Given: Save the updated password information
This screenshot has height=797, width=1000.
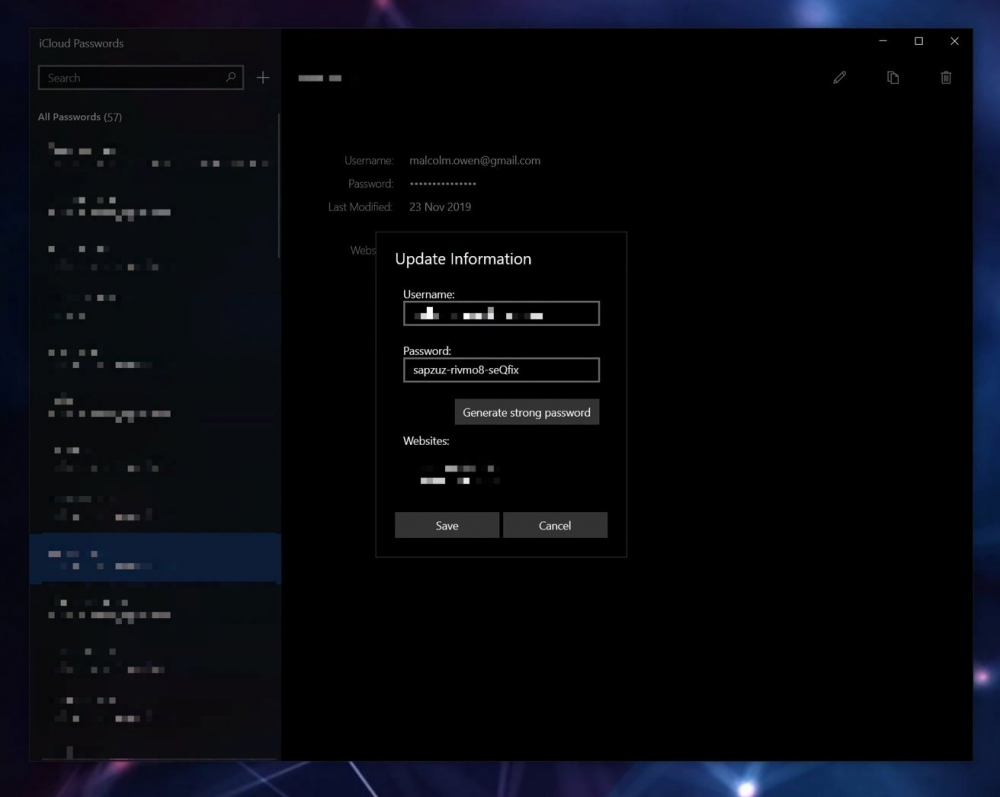Looking at the screenshot, I should click(447, 524).
